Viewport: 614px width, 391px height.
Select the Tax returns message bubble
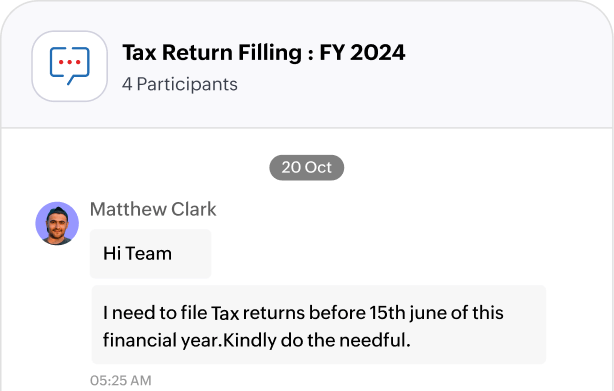319,325
